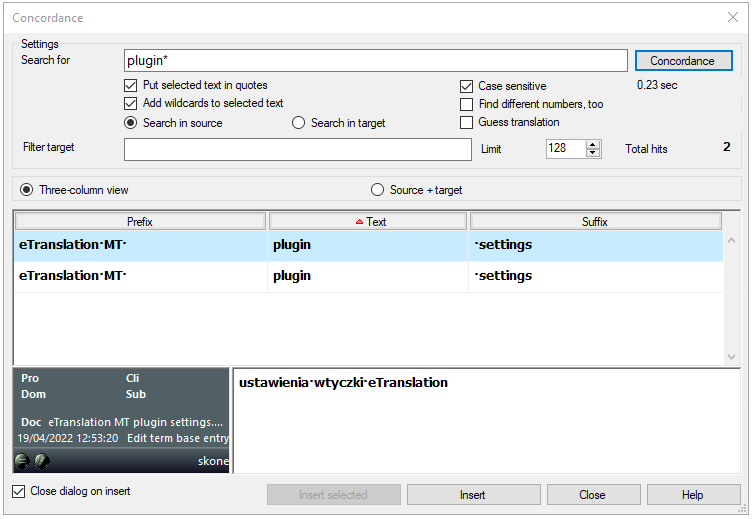Viewport: 753px width, 519px height.
Task: Click 'Edit term base entry' text in meta panel
Action: coord(178,438)
